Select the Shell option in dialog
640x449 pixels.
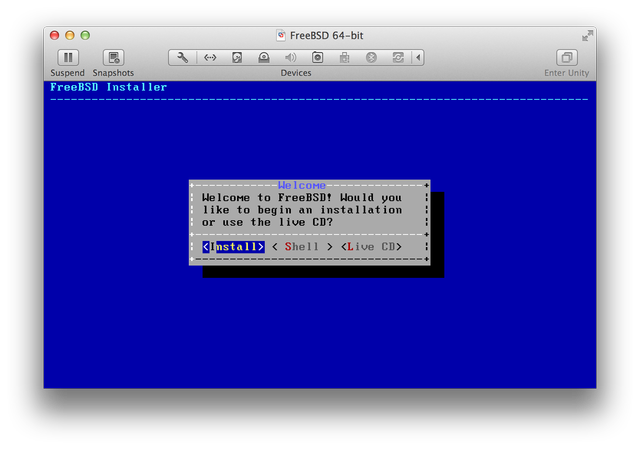302,247
